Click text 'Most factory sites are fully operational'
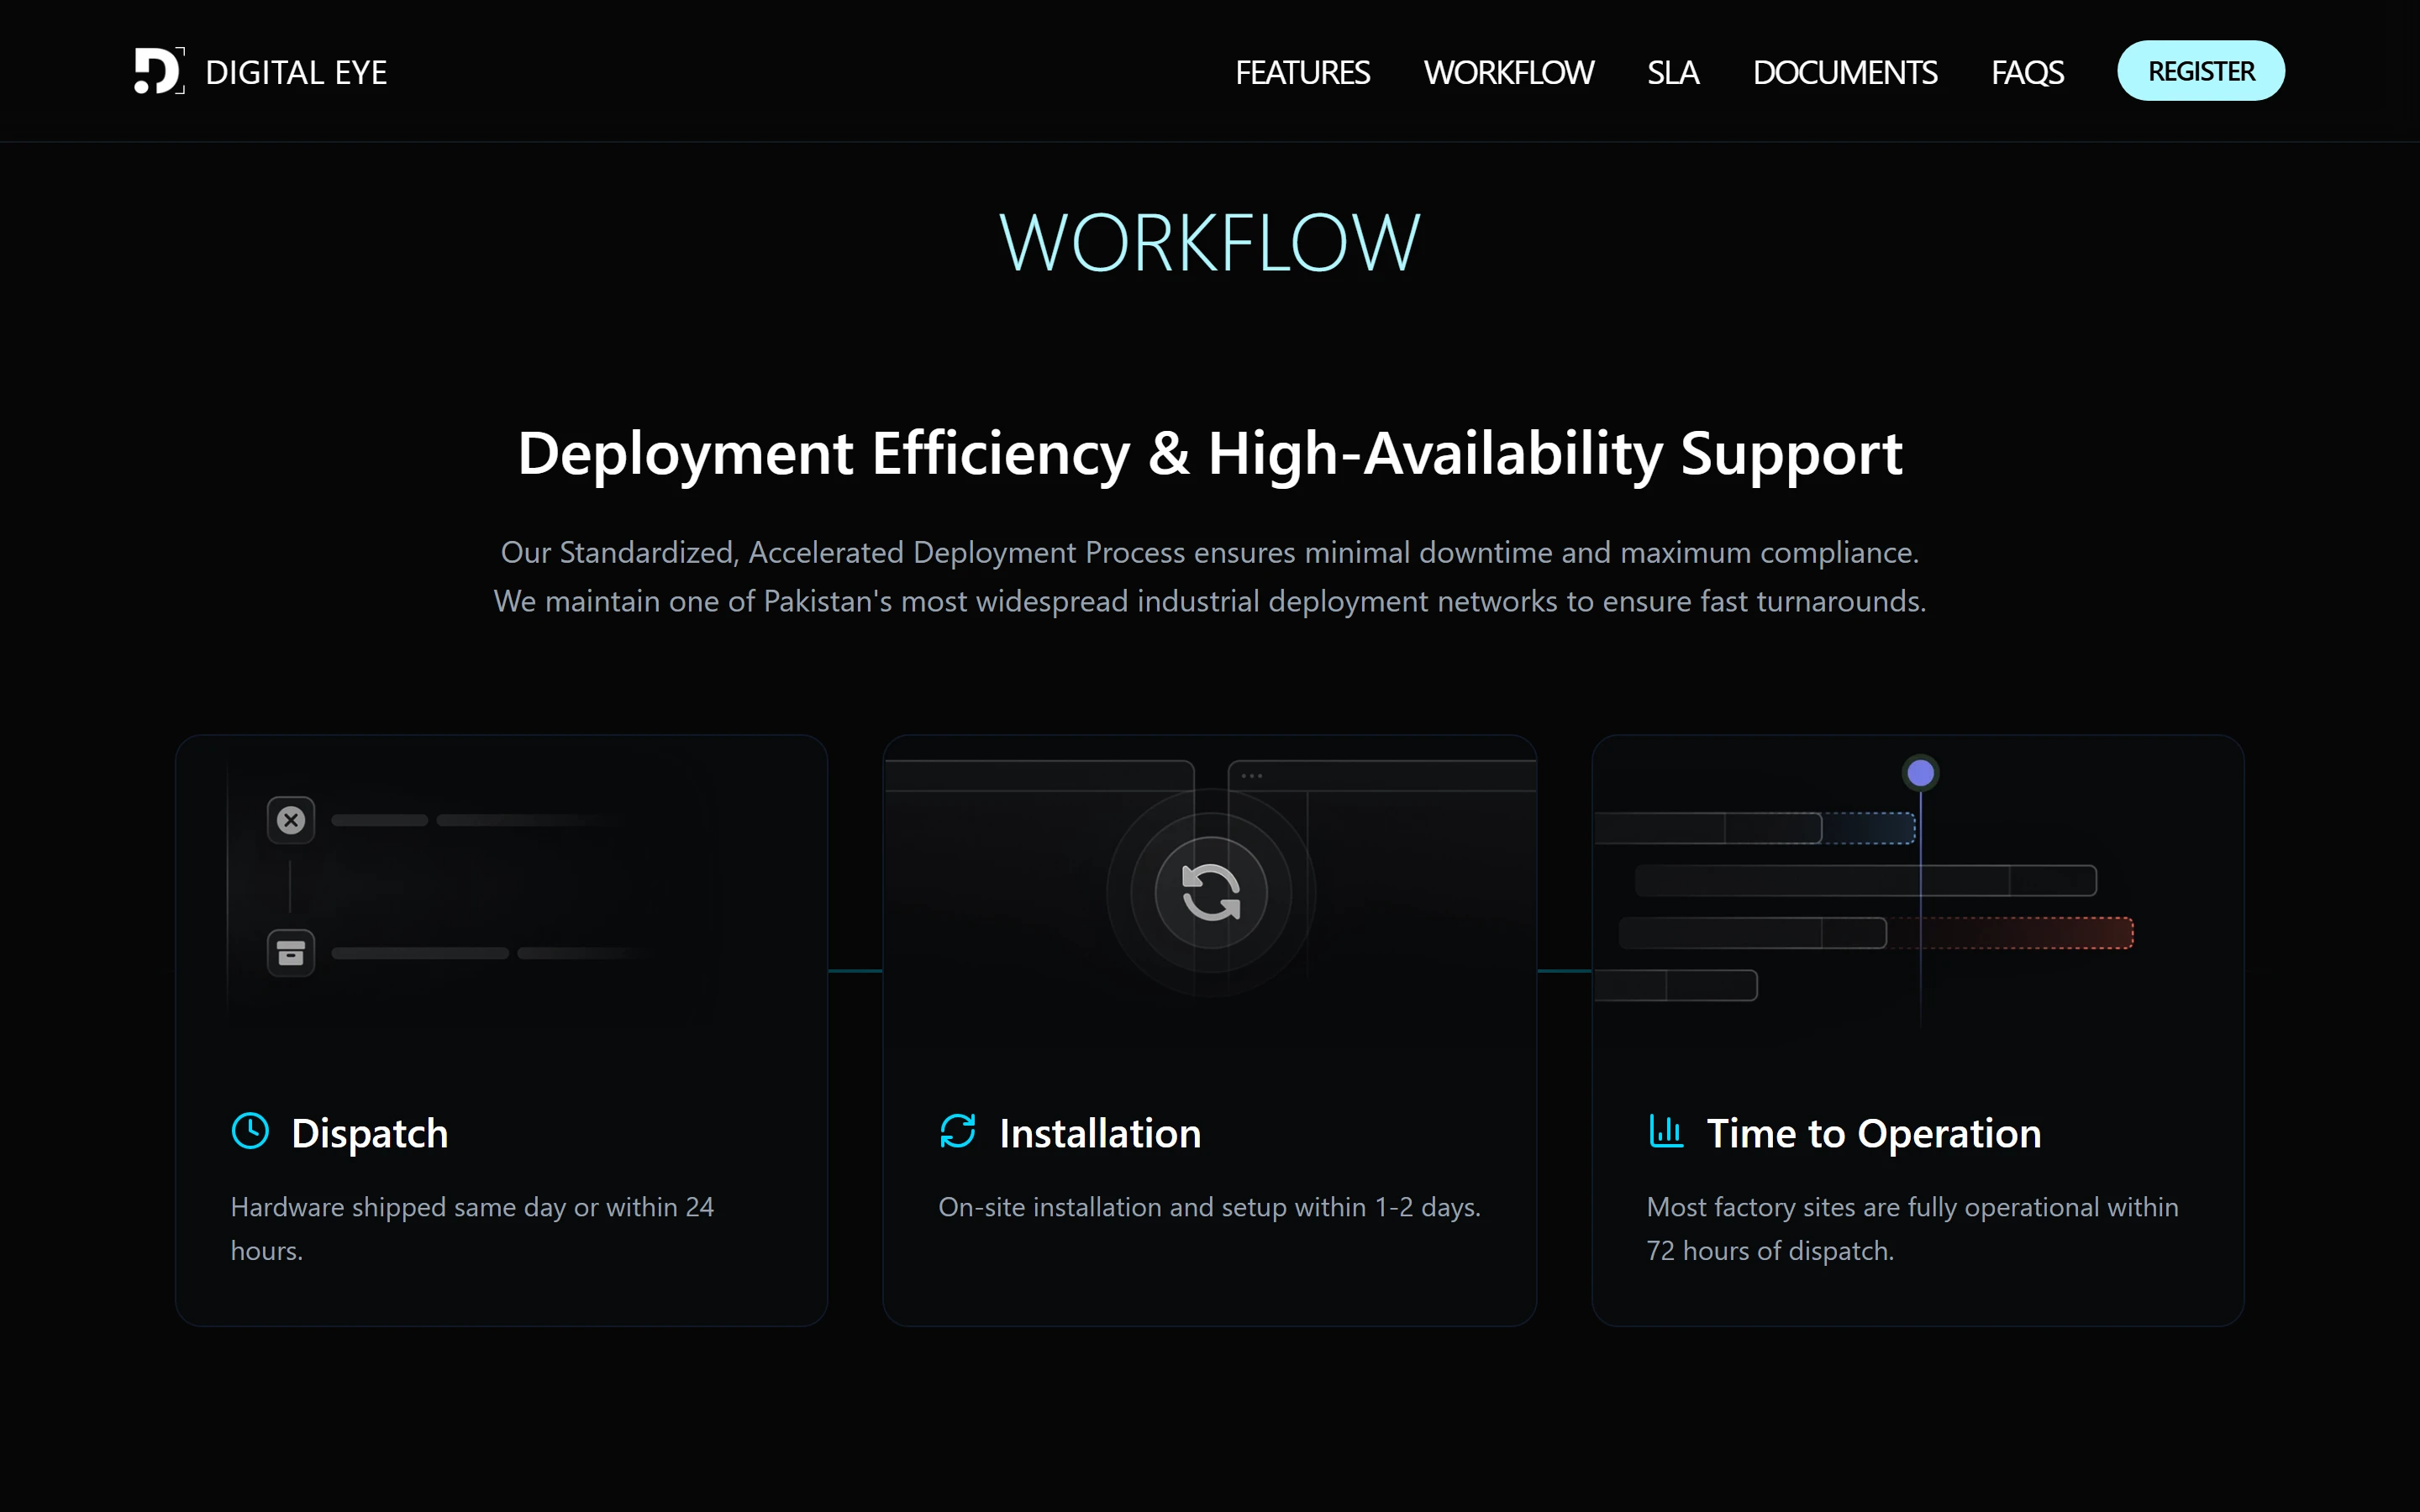2420x1512 pixels. tap(1873, 1207)
